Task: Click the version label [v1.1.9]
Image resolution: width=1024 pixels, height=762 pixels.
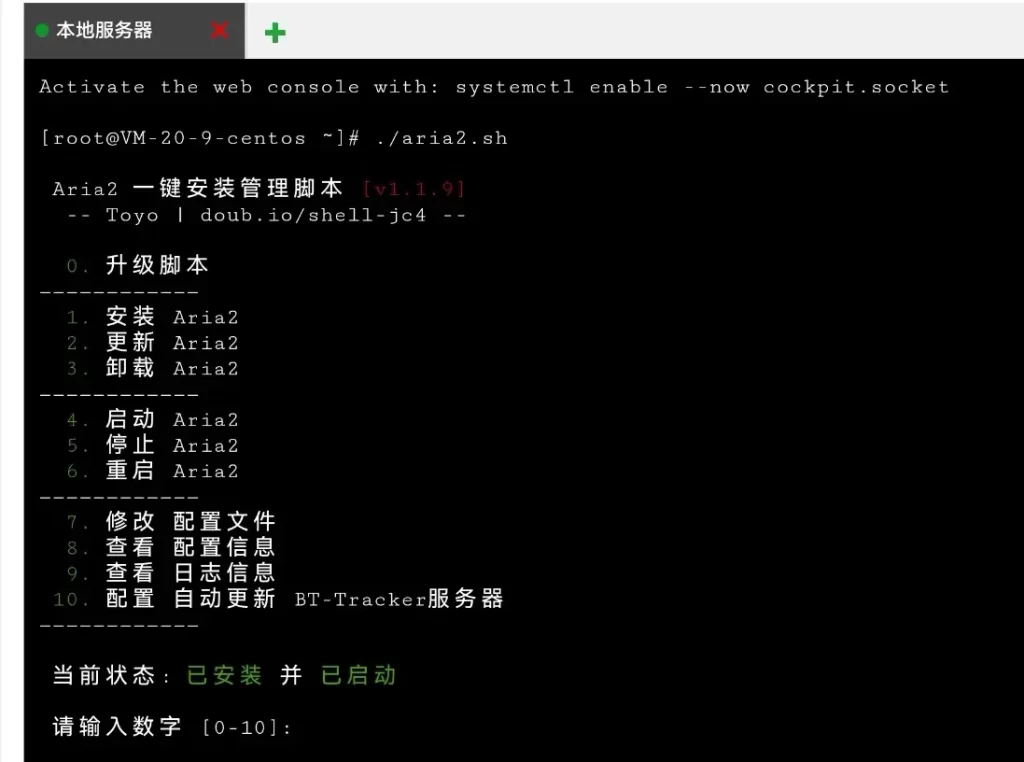Action: tap(413, 188)
